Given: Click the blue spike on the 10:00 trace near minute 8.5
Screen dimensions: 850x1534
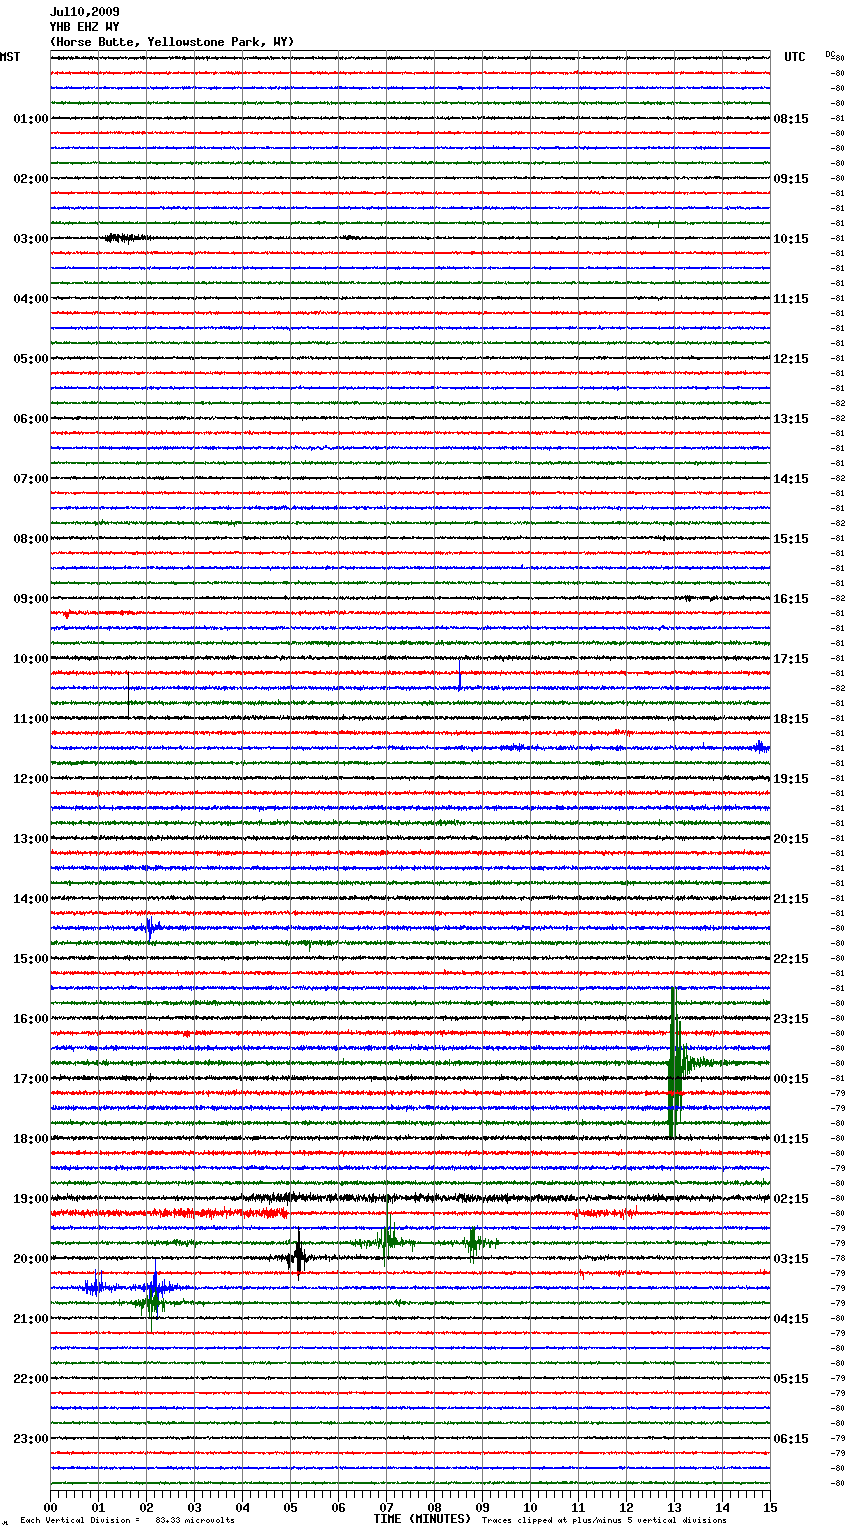Looking at the screenshot, I should (x=460, y=674).
